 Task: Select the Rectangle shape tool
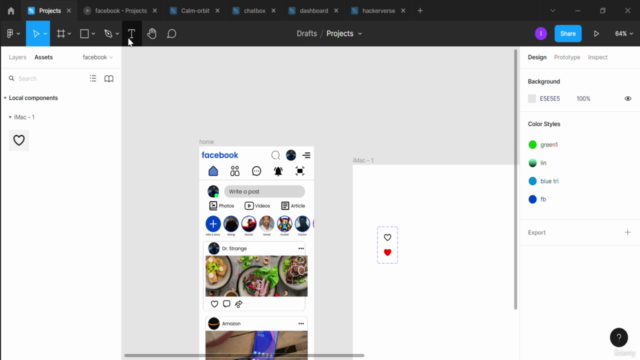(84, 33)
